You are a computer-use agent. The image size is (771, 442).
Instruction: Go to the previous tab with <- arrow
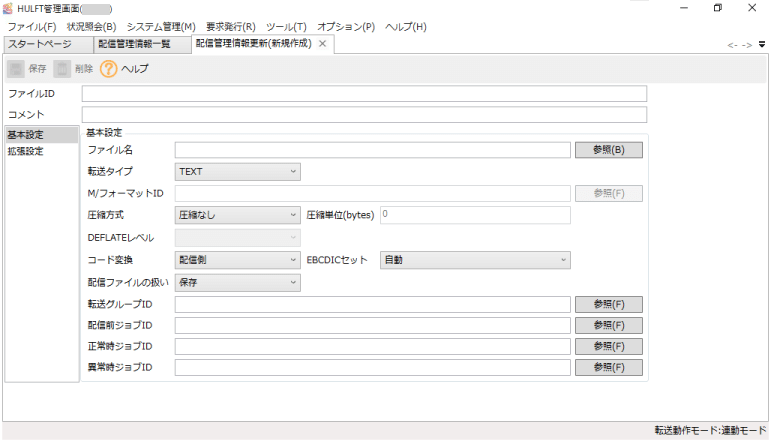coord(732,45)
